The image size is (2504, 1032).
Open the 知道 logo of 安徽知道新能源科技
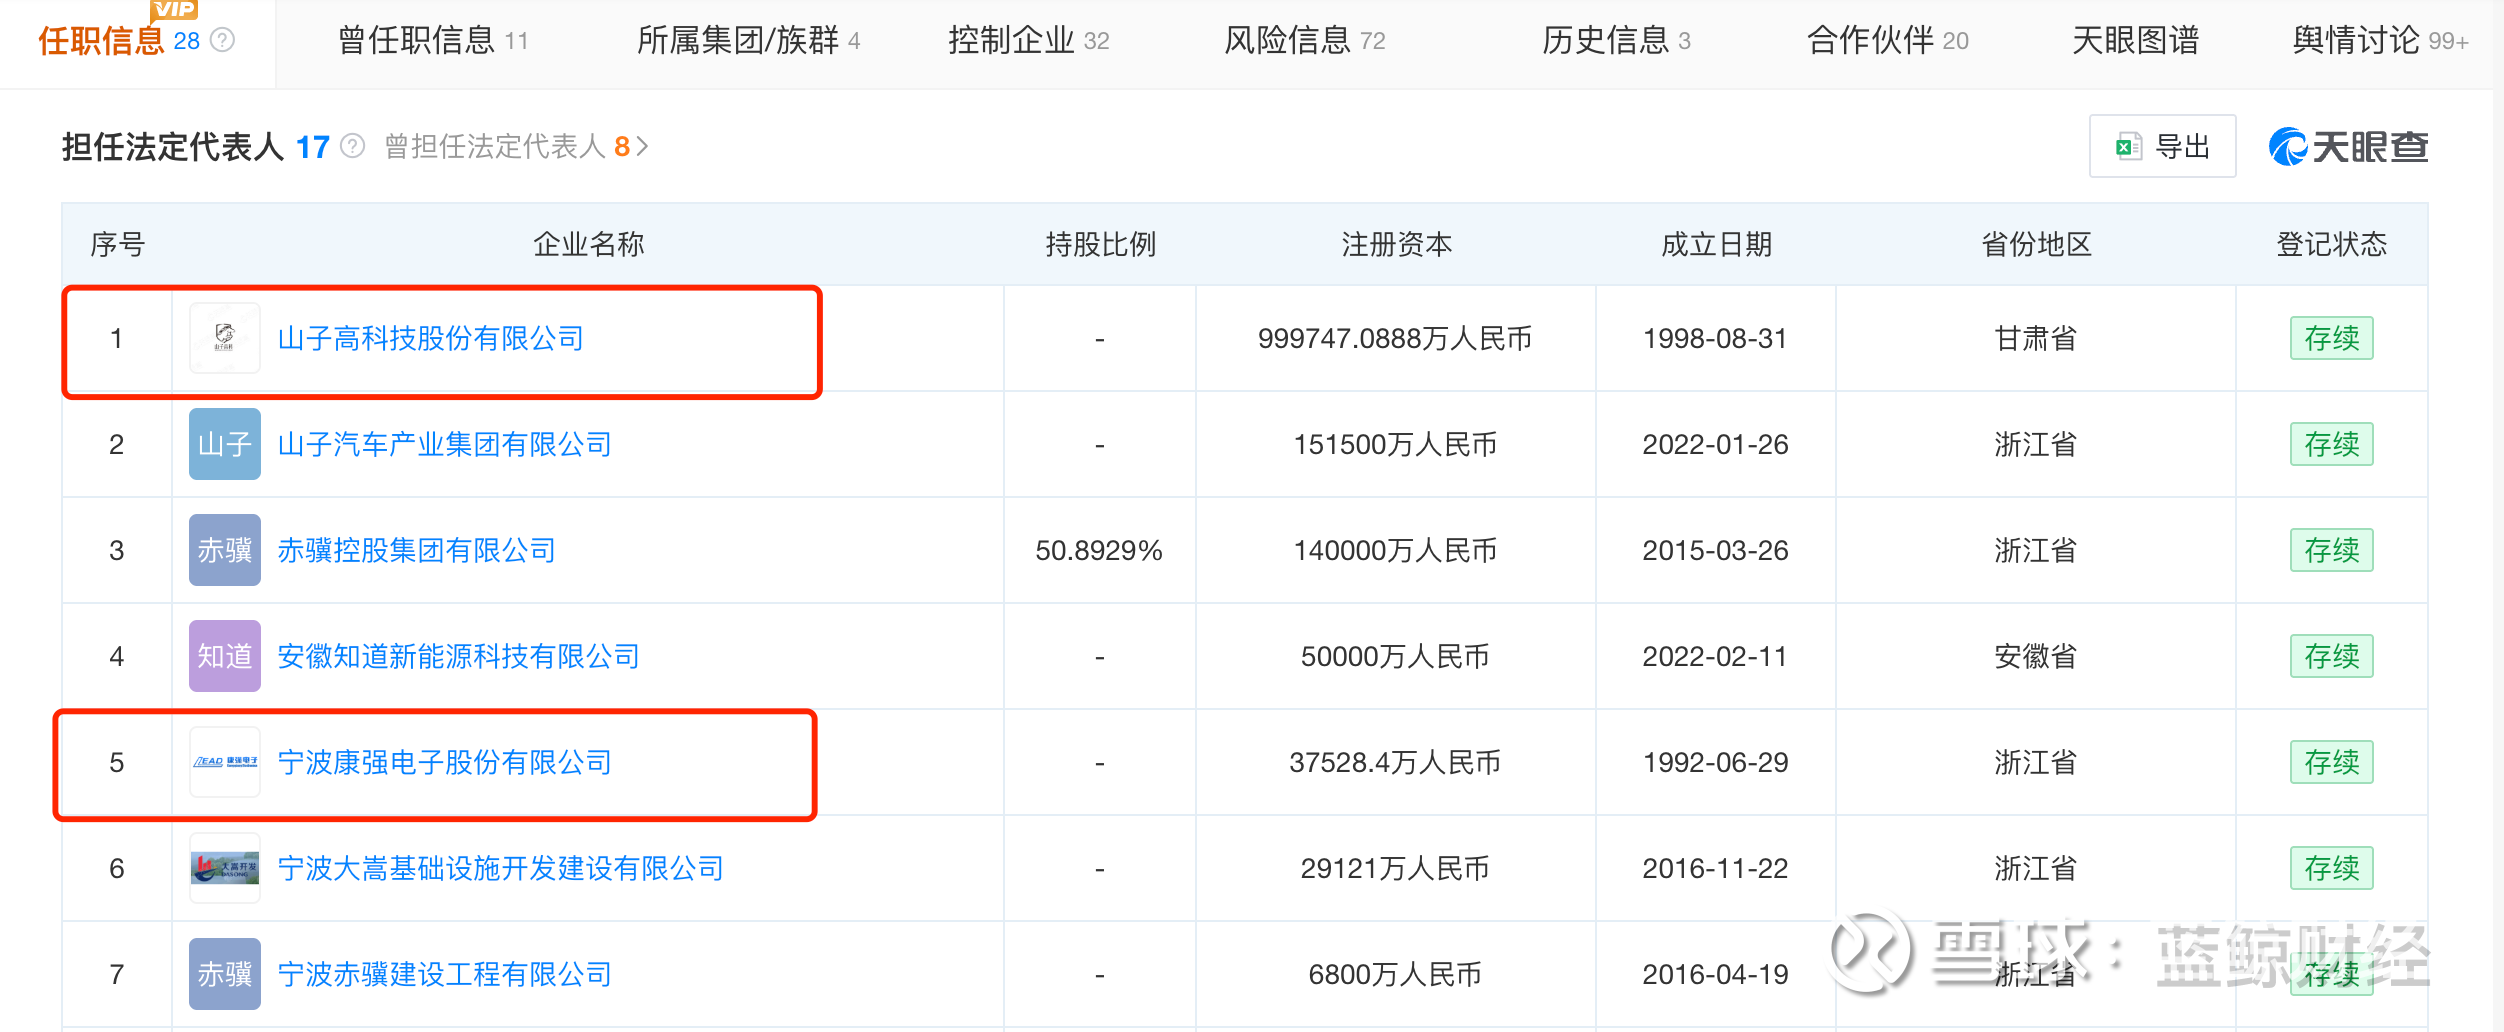225,656
